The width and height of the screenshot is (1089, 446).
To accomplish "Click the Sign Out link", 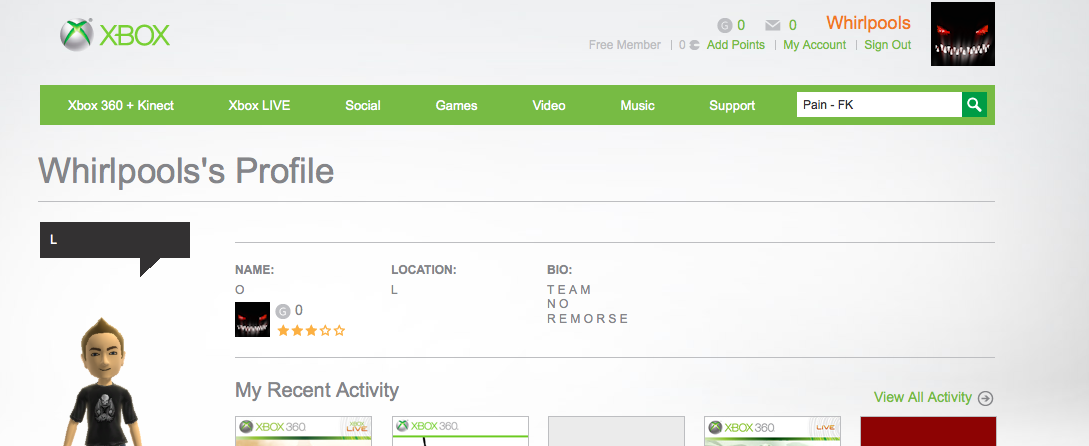I will coord(888,45).
